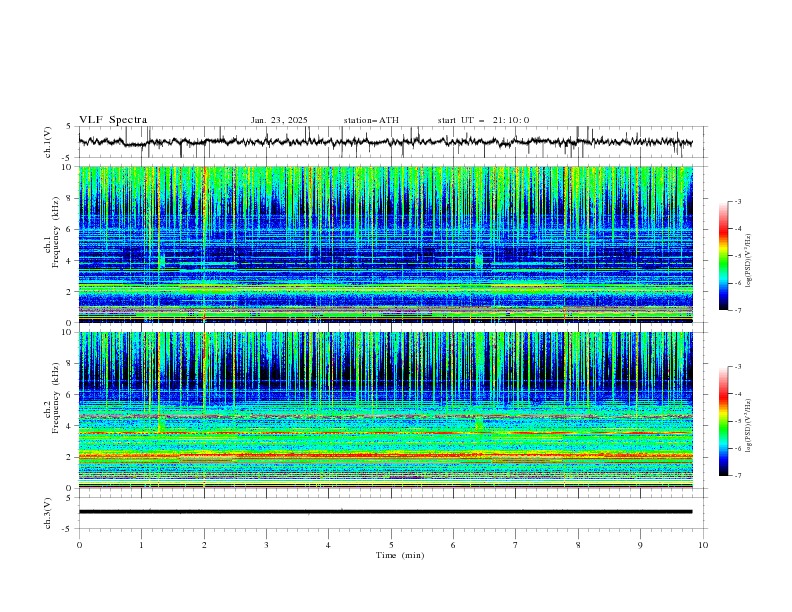Click the "-7" tick on ch.2 color bar
Viewport: 792px width, 612px height.
(738, 476)
